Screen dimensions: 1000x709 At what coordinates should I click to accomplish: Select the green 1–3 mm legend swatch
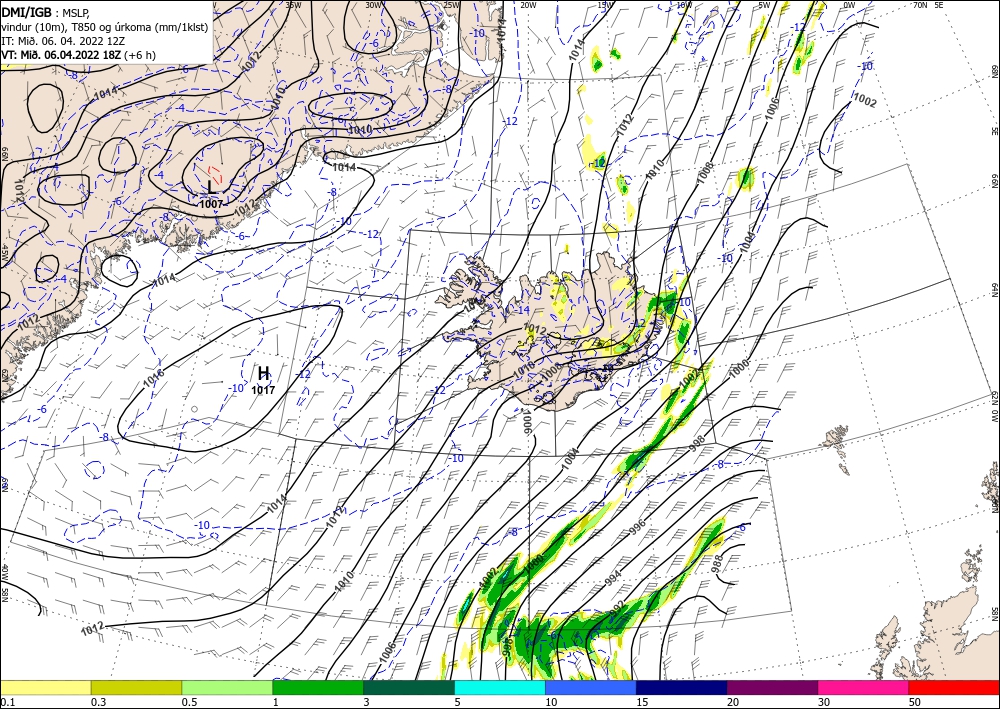tap(318, 687)
